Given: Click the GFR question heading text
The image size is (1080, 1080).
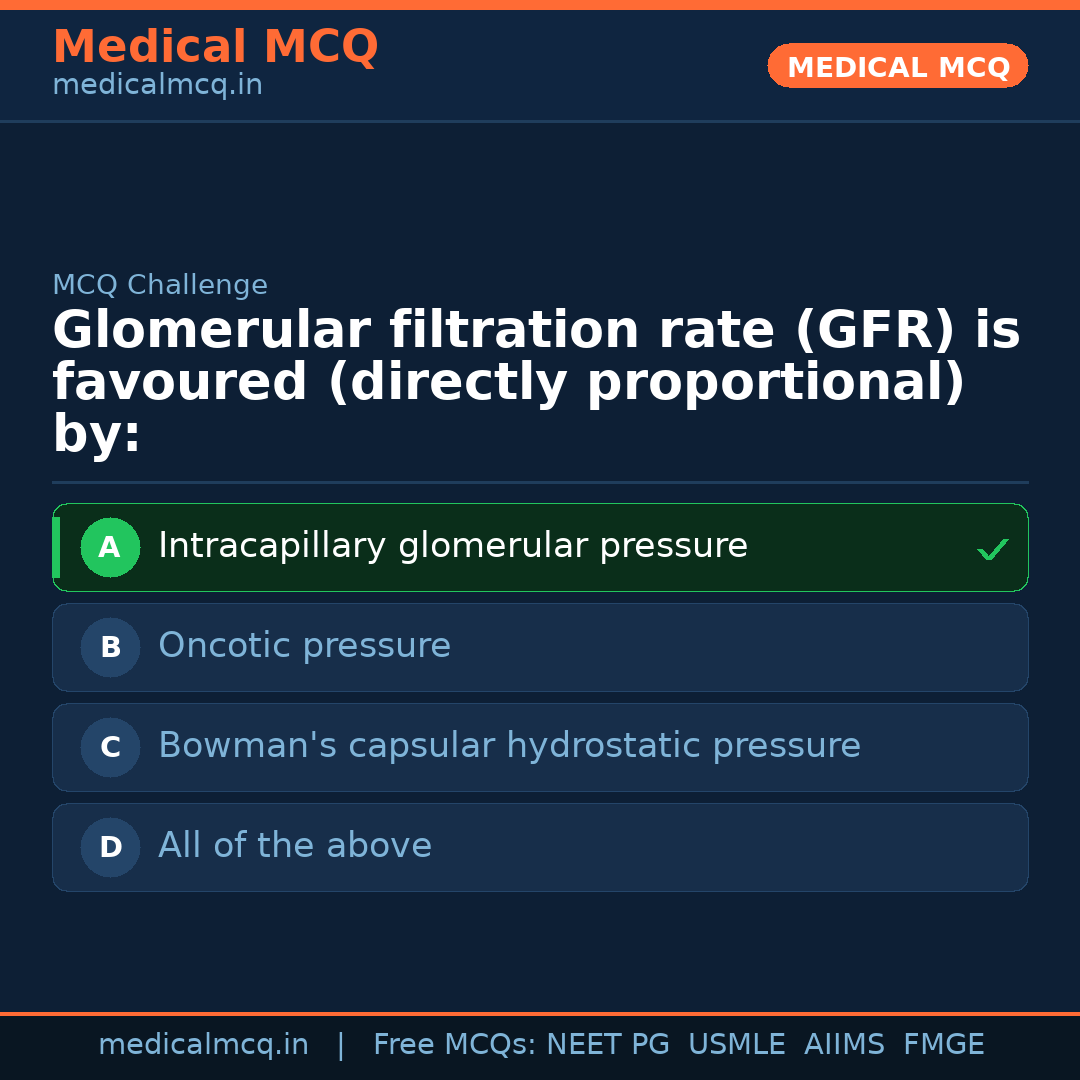Looking at the screenshot, I should 536,383.
